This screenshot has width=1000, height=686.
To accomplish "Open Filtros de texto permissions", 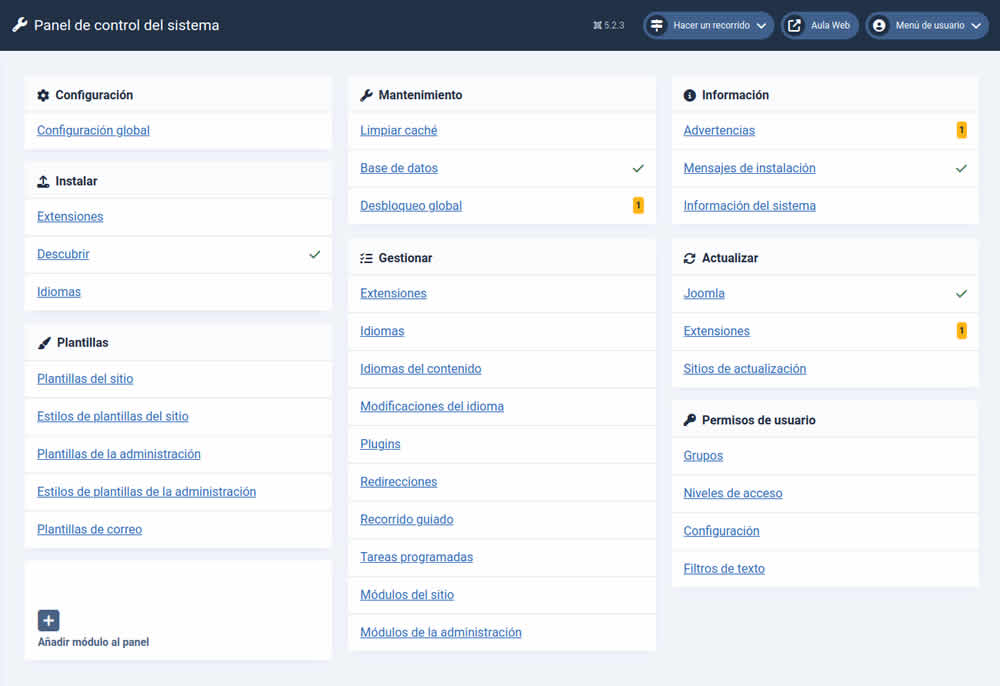I will click(724, 569).
